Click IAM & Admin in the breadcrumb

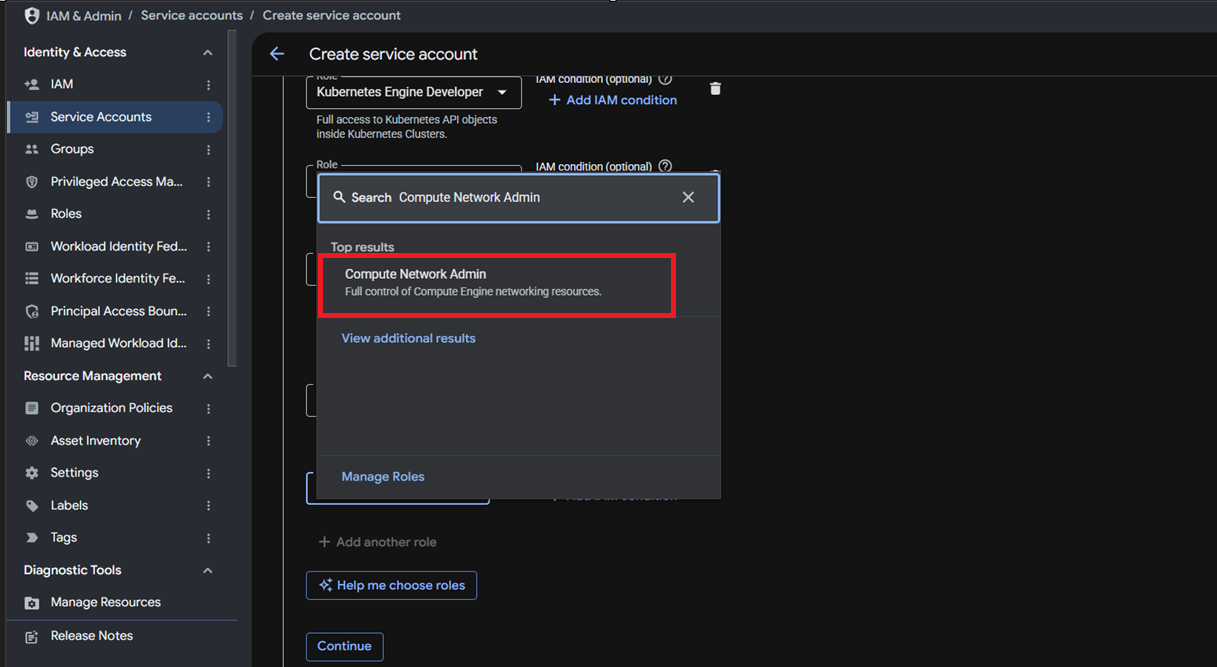pyautogui.click(x=84, y=16)
